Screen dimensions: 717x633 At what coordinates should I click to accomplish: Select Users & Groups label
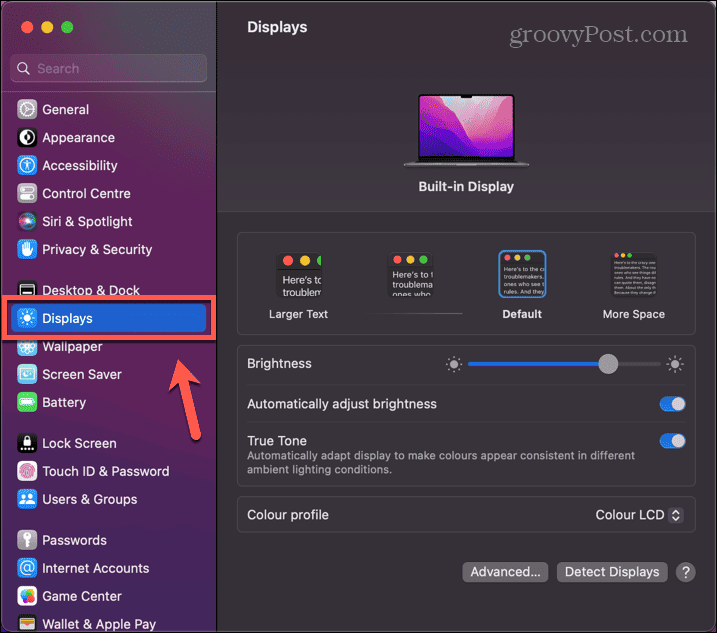pos(90,499)
